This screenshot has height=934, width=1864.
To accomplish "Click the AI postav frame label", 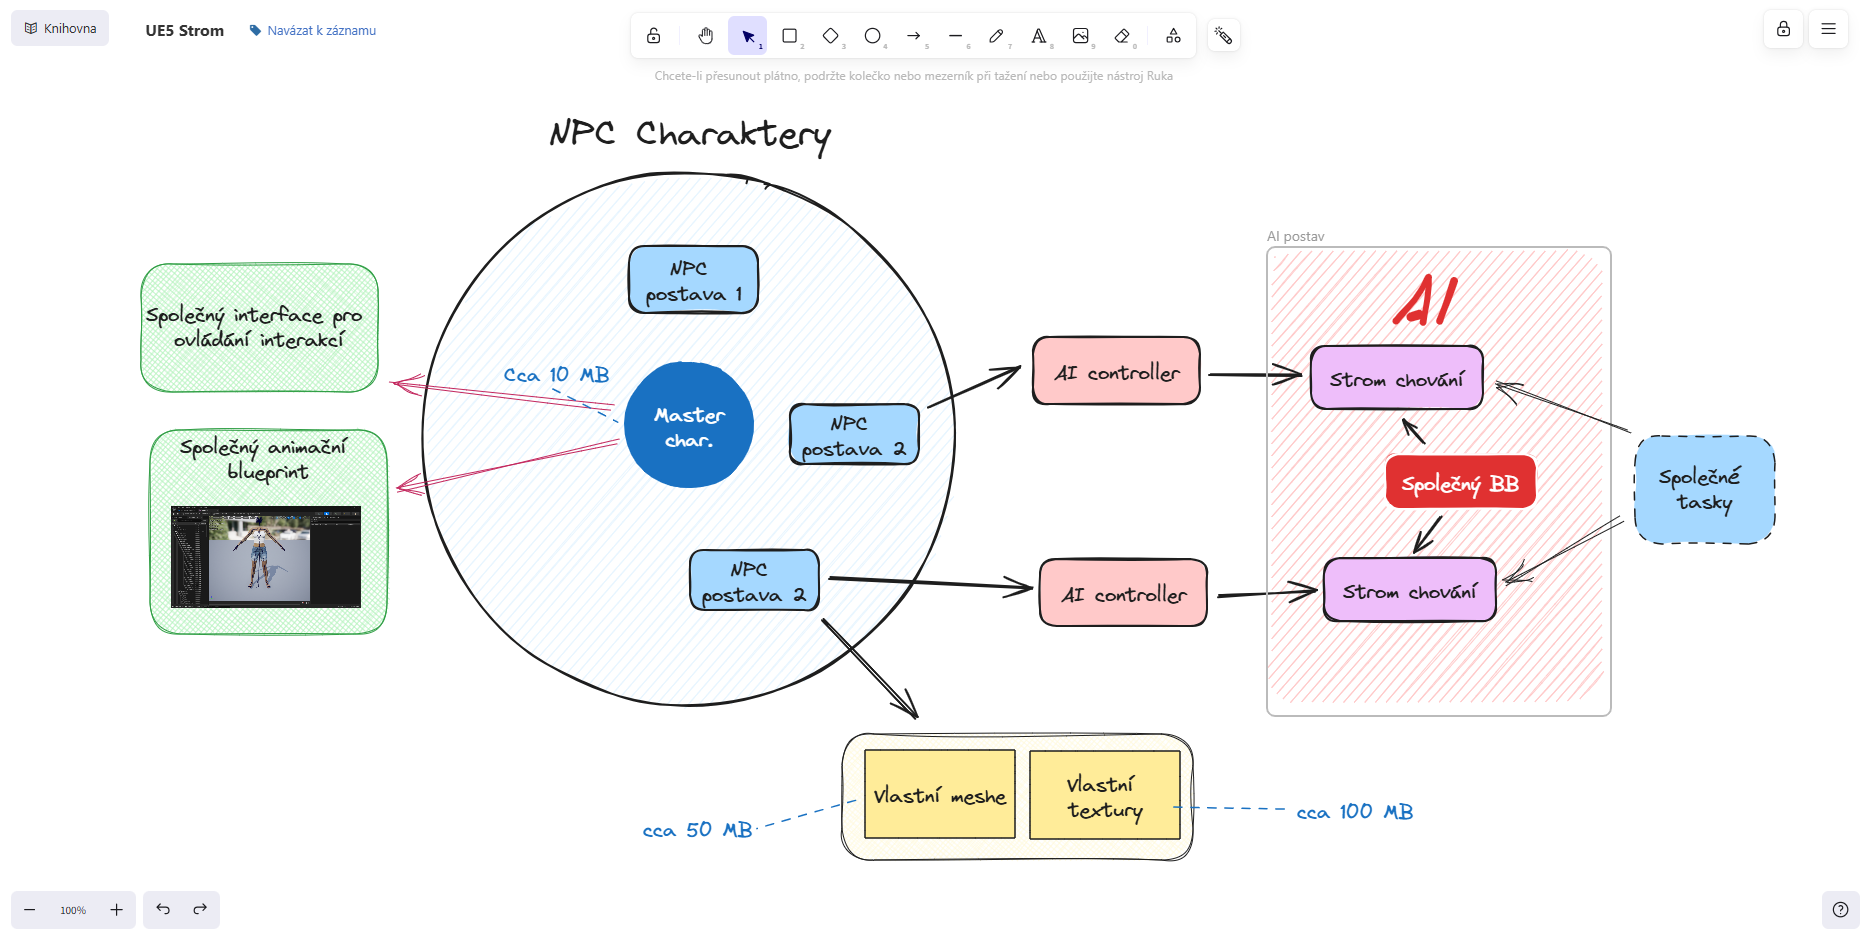I will pos(1295,237).
